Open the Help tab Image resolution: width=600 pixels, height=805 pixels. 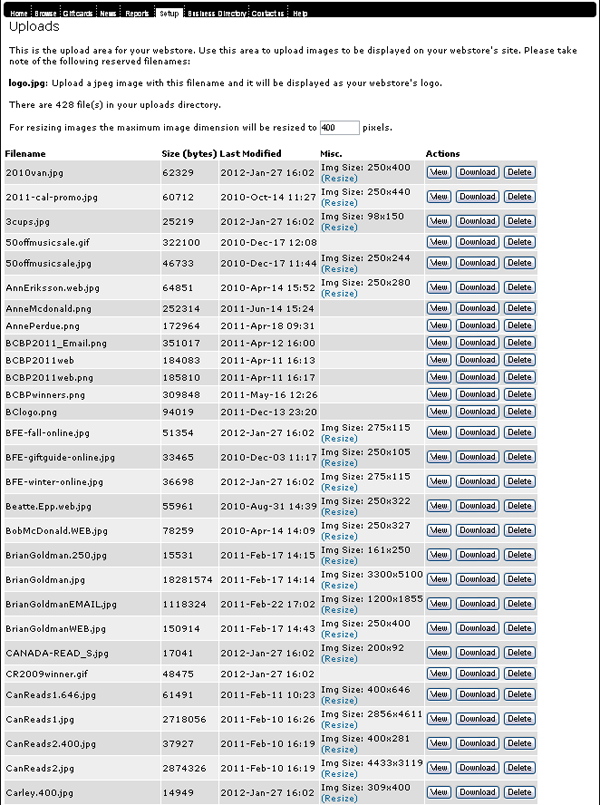coord(300,14)
